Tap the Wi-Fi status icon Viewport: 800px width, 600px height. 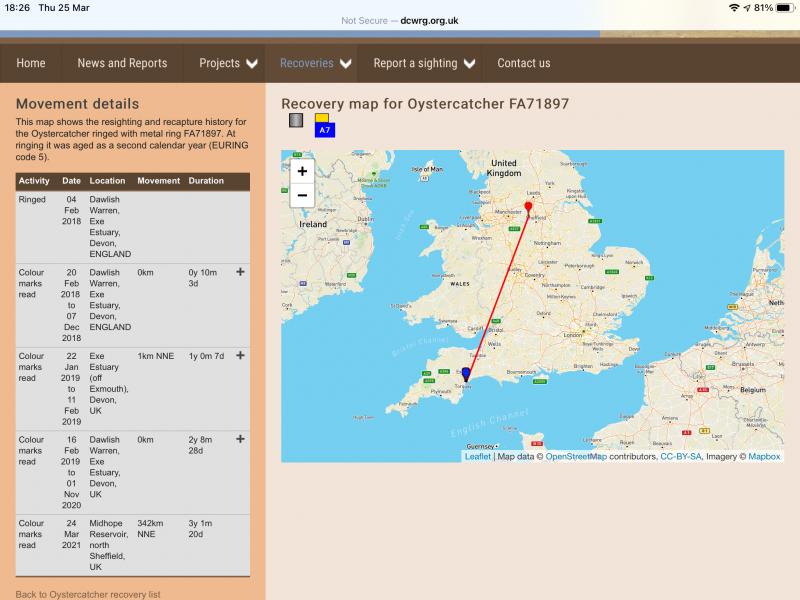point(735,7)
